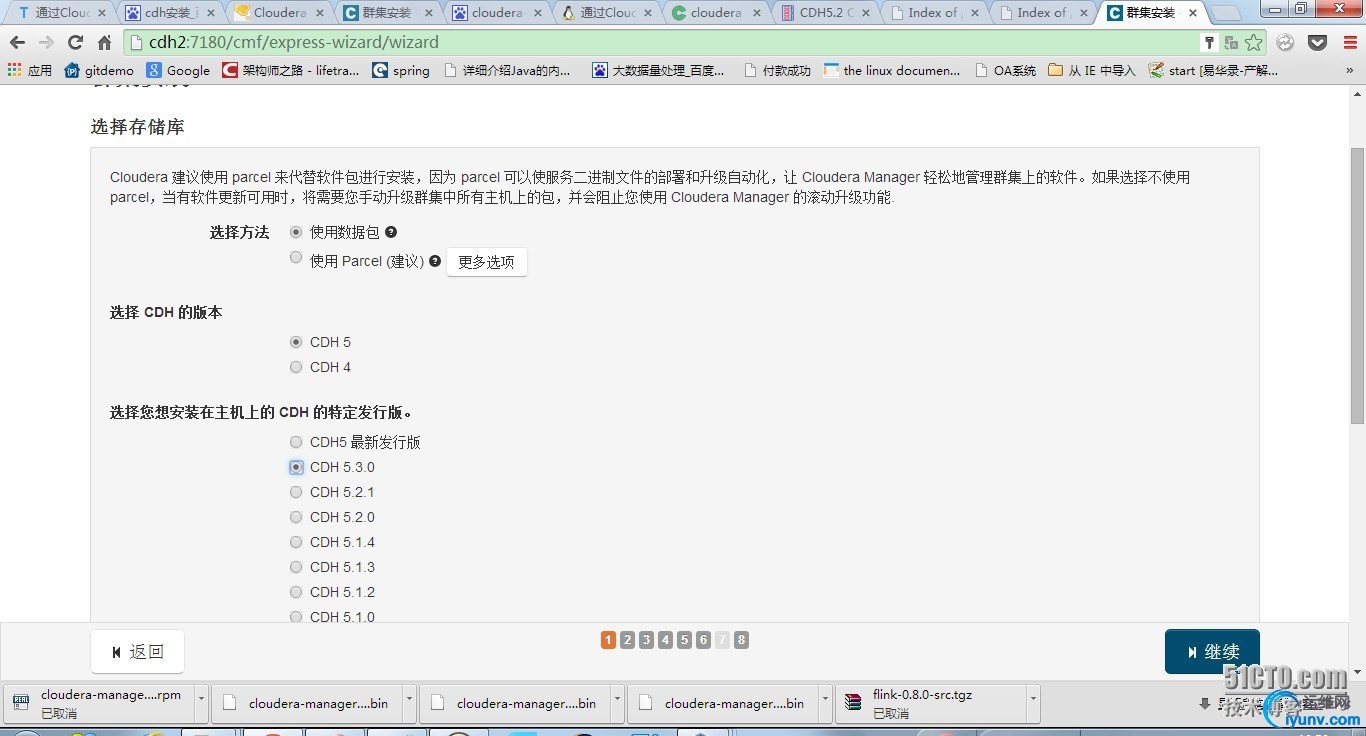Open the flink-0.8.0-src.tgz download item
The width and height of the screenshot is (1366, 736).
coord(925,702)
